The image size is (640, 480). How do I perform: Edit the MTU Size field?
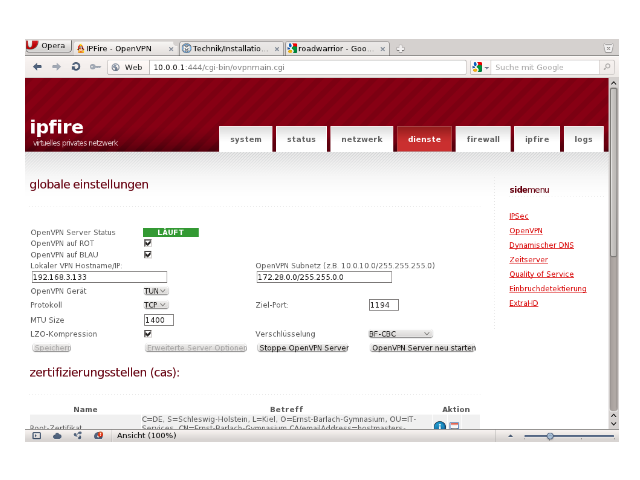tap(159, 320)
